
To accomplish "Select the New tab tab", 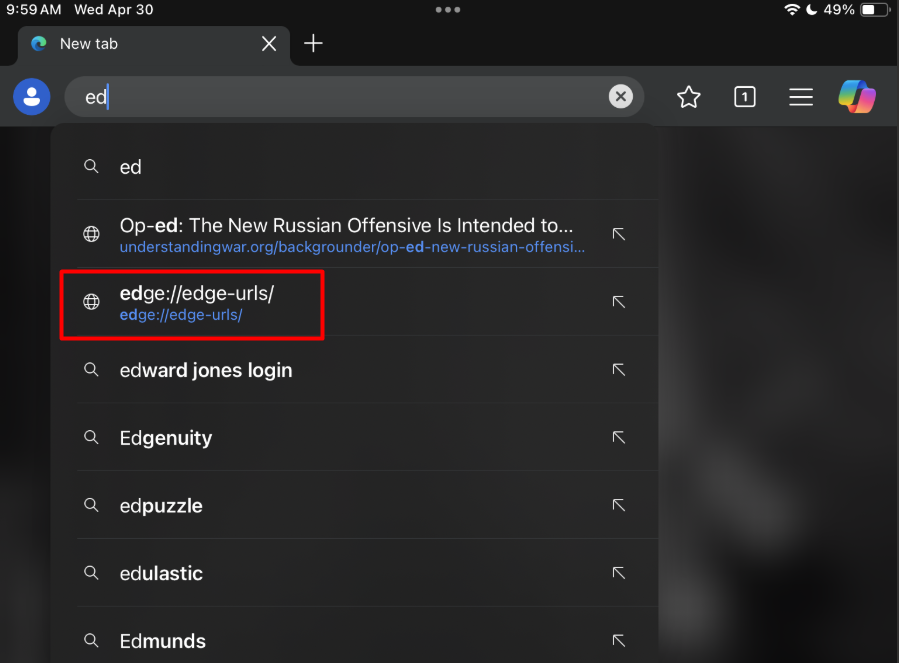I will 154,45.
